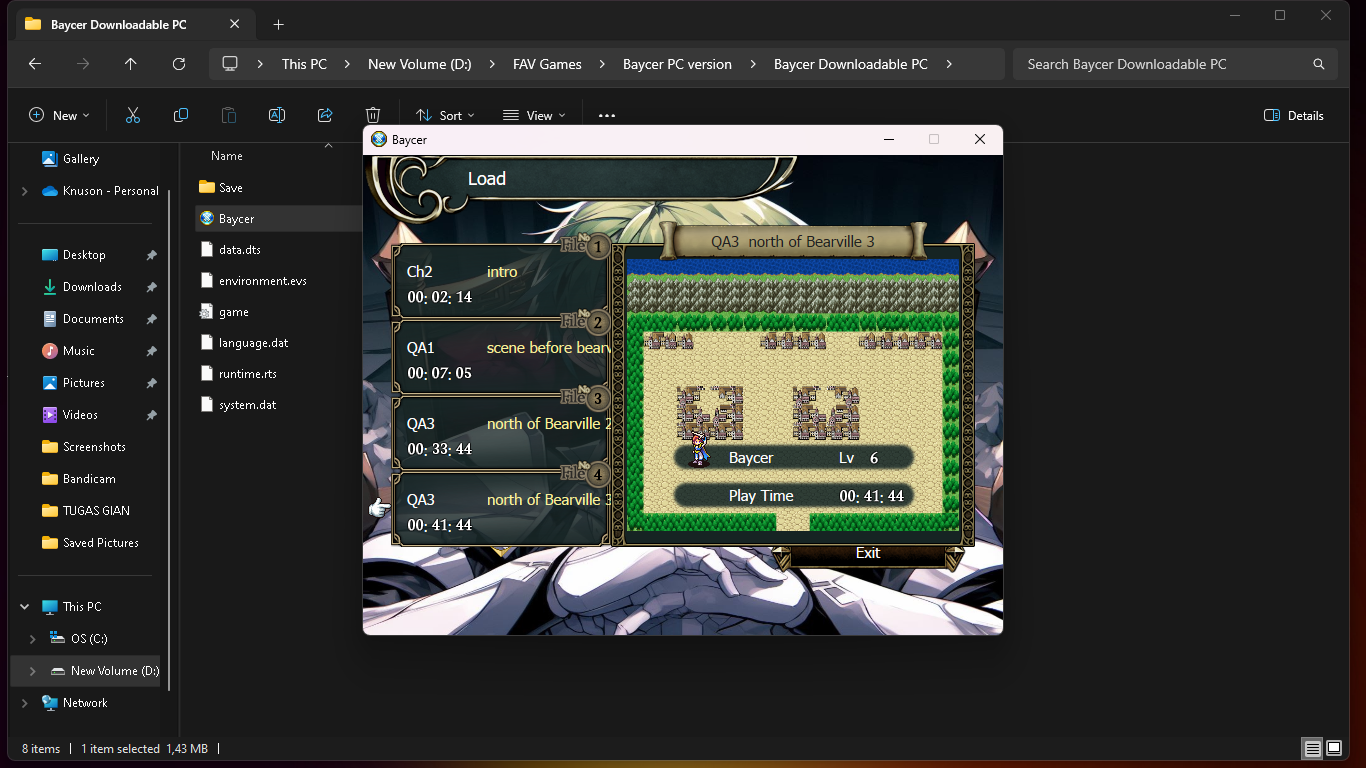Expand chevron after Baycer Downloadable PC breadcrumb
This screenshot has width=1366, height=768.
pyautogui.click(x=949, y=64)
